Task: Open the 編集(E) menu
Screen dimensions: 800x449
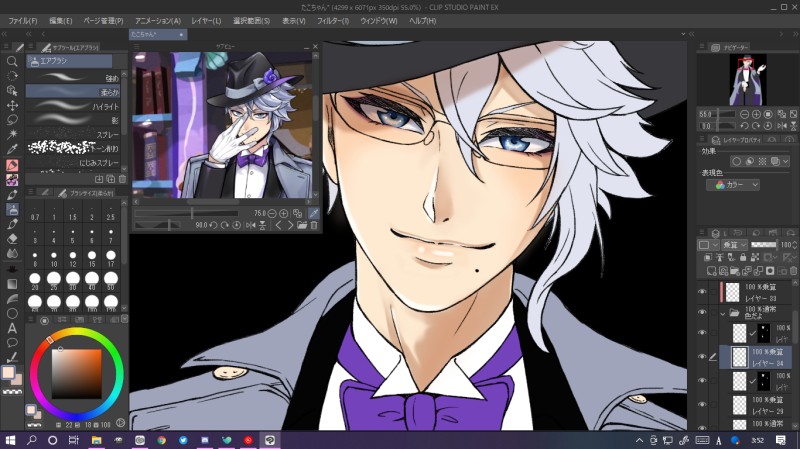Action: tap(60, 21)
